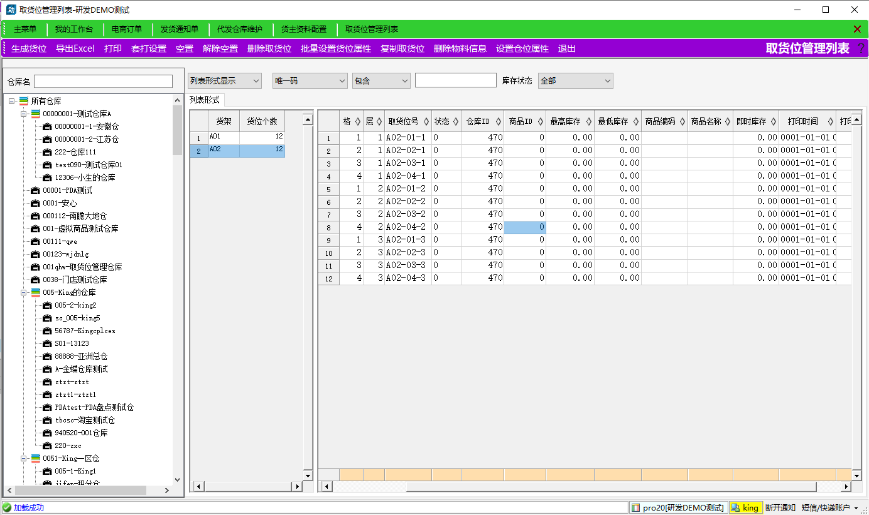
Task: Click the 0001-安心 warehouse icon
Action: [35, 203]
